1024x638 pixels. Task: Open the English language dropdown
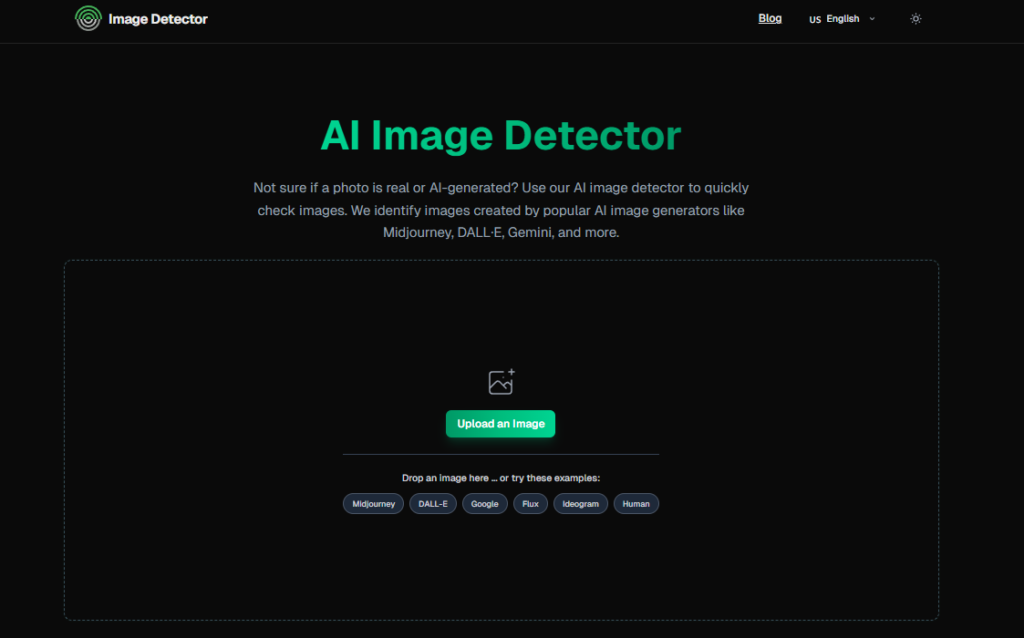[x=842, y=19]
